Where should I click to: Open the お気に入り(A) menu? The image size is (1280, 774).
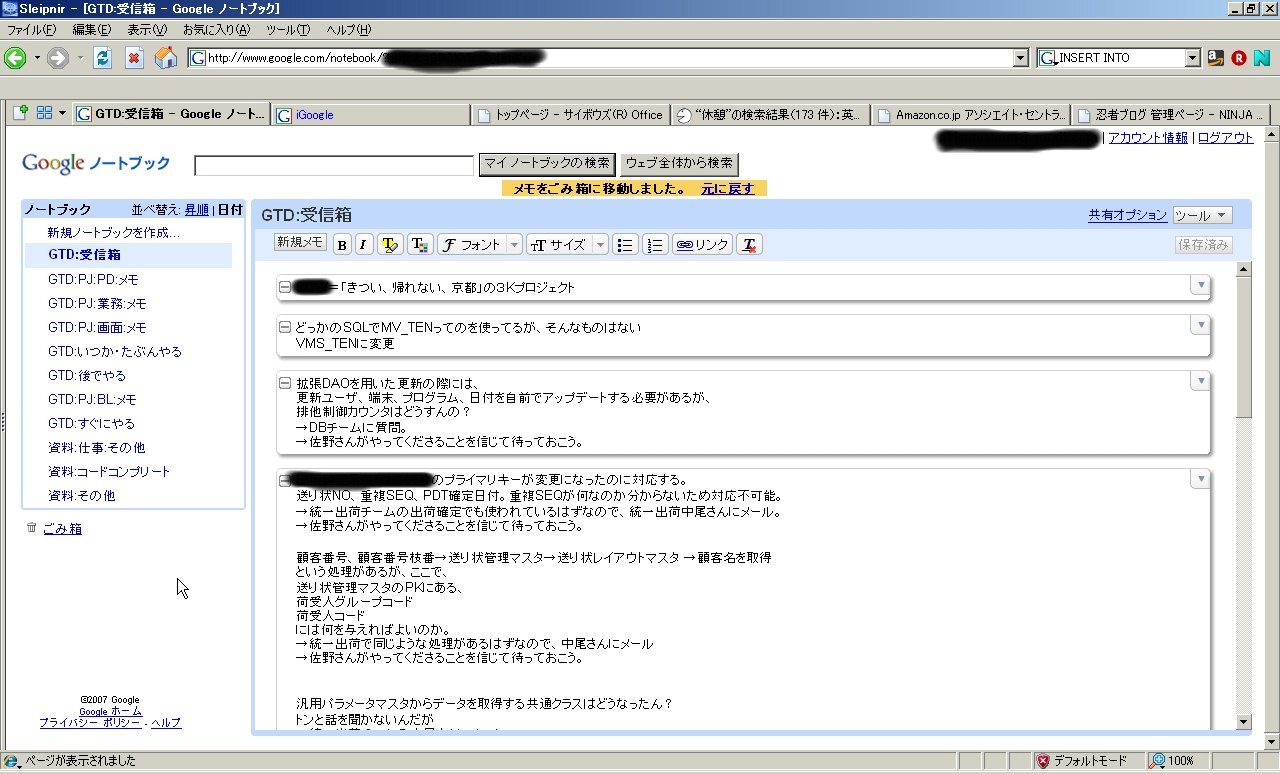216,30
